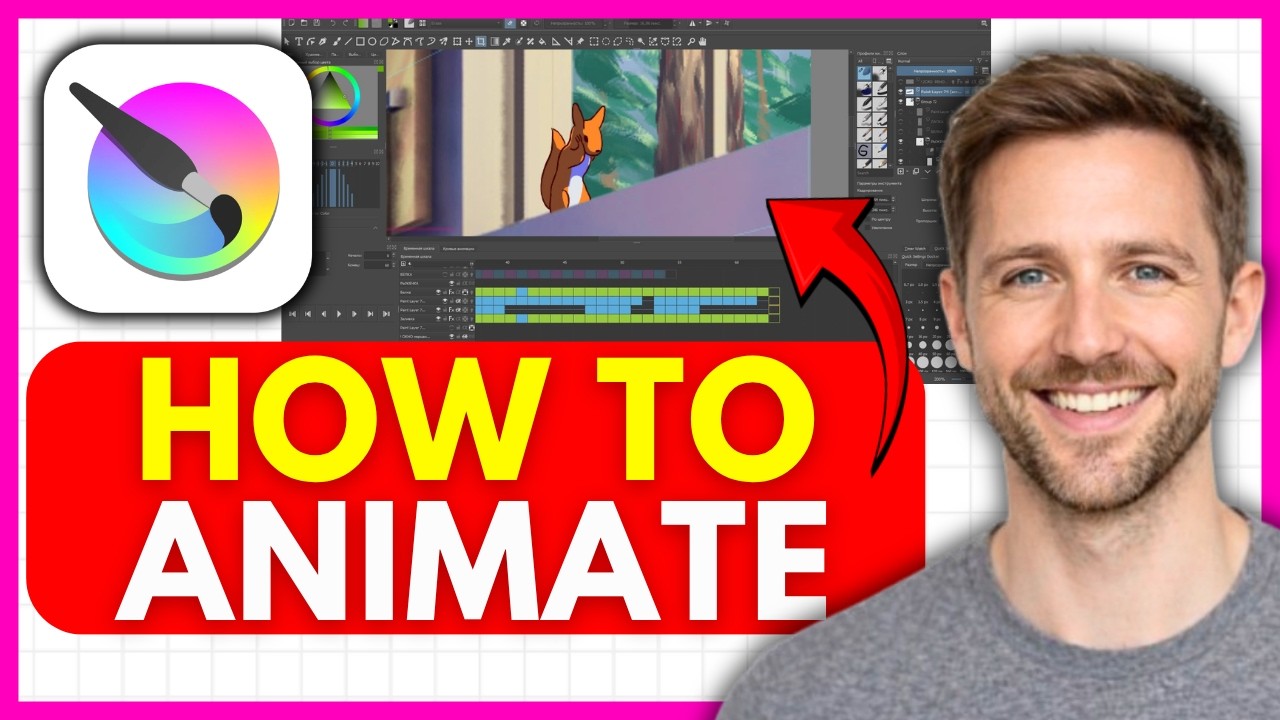Switch to 'Временная шкала' timeline tab
Screen dimensions: 1280x720
(x=419, y=248)
